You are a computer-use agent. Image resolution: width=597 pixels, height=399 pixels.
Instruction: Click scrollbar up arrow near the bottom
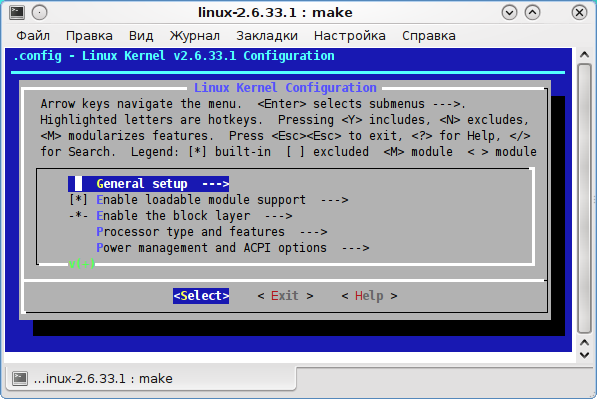tap(584, 343)
